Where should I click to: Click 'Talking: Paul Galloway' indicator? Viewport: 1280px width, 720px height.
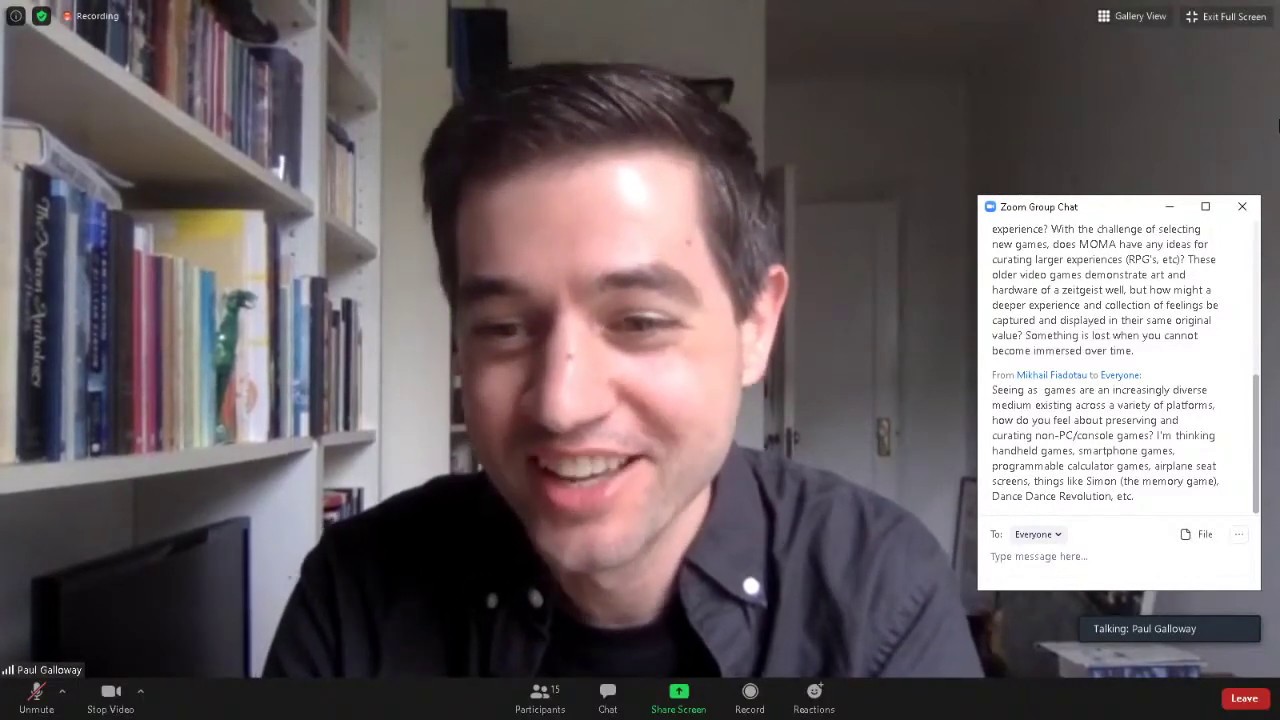pos(1170,629)
